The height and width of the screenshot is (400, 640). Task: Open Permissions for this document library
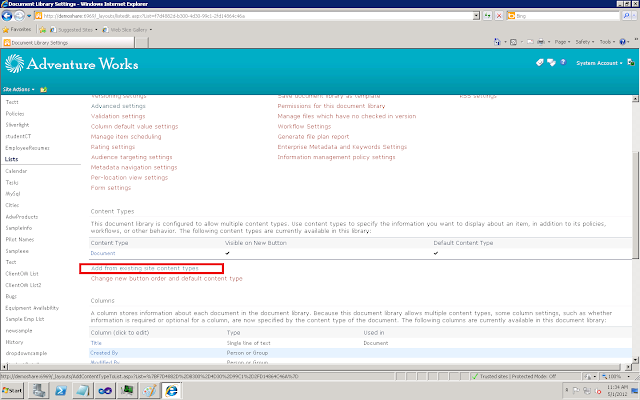tap(331, 106)
